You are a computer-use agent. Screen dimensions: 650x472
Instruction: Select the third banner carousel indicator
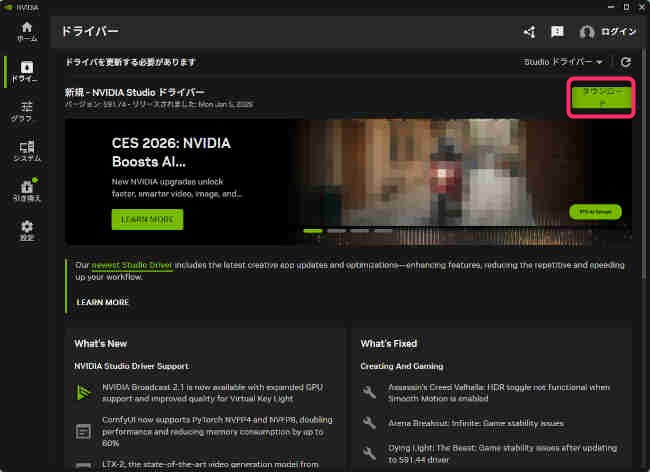tap(358, 230)
